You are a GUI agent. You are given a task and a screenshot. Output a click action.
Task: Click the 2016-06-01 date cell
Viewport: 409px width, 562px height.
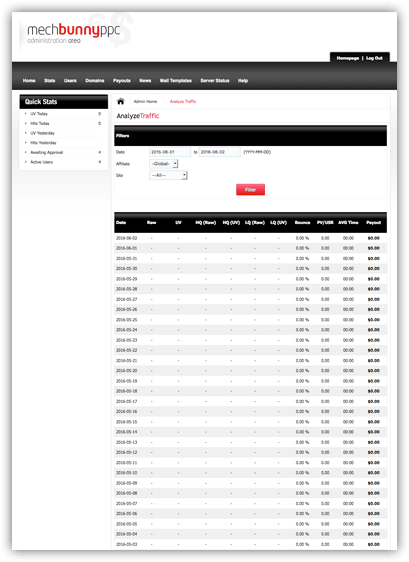point(127,248)
